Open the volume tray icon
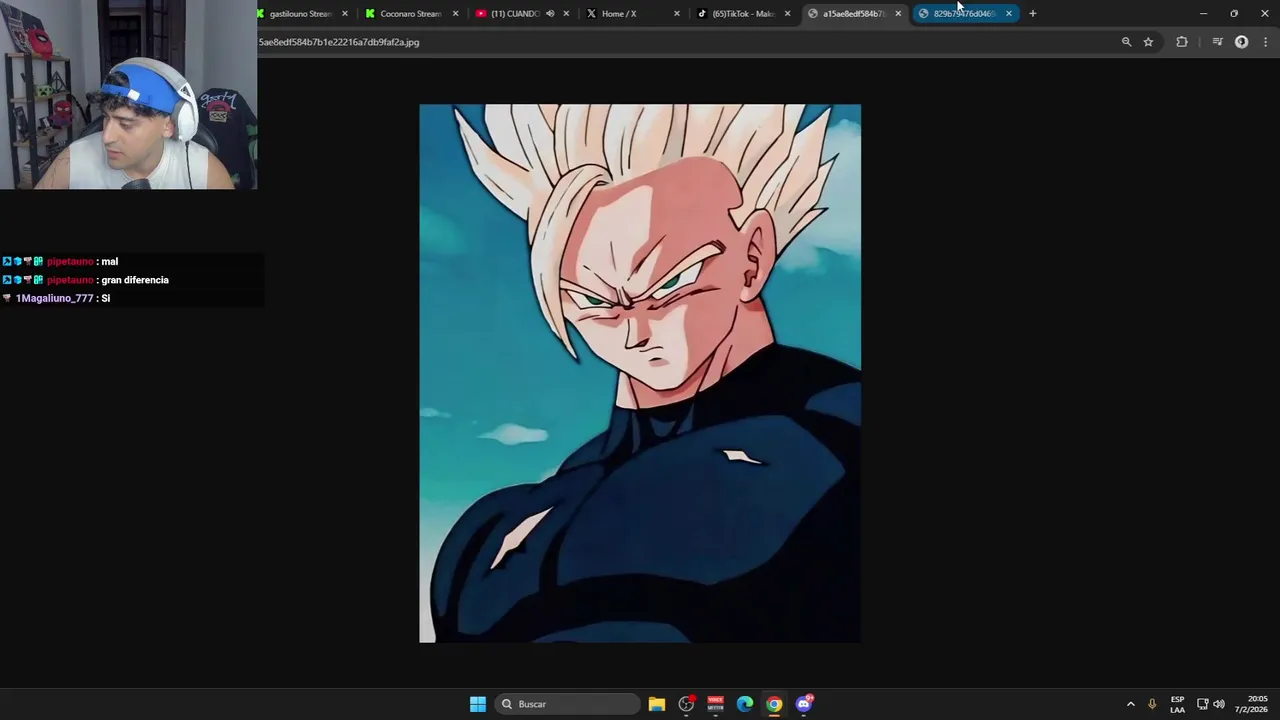 pos(1218,704)
